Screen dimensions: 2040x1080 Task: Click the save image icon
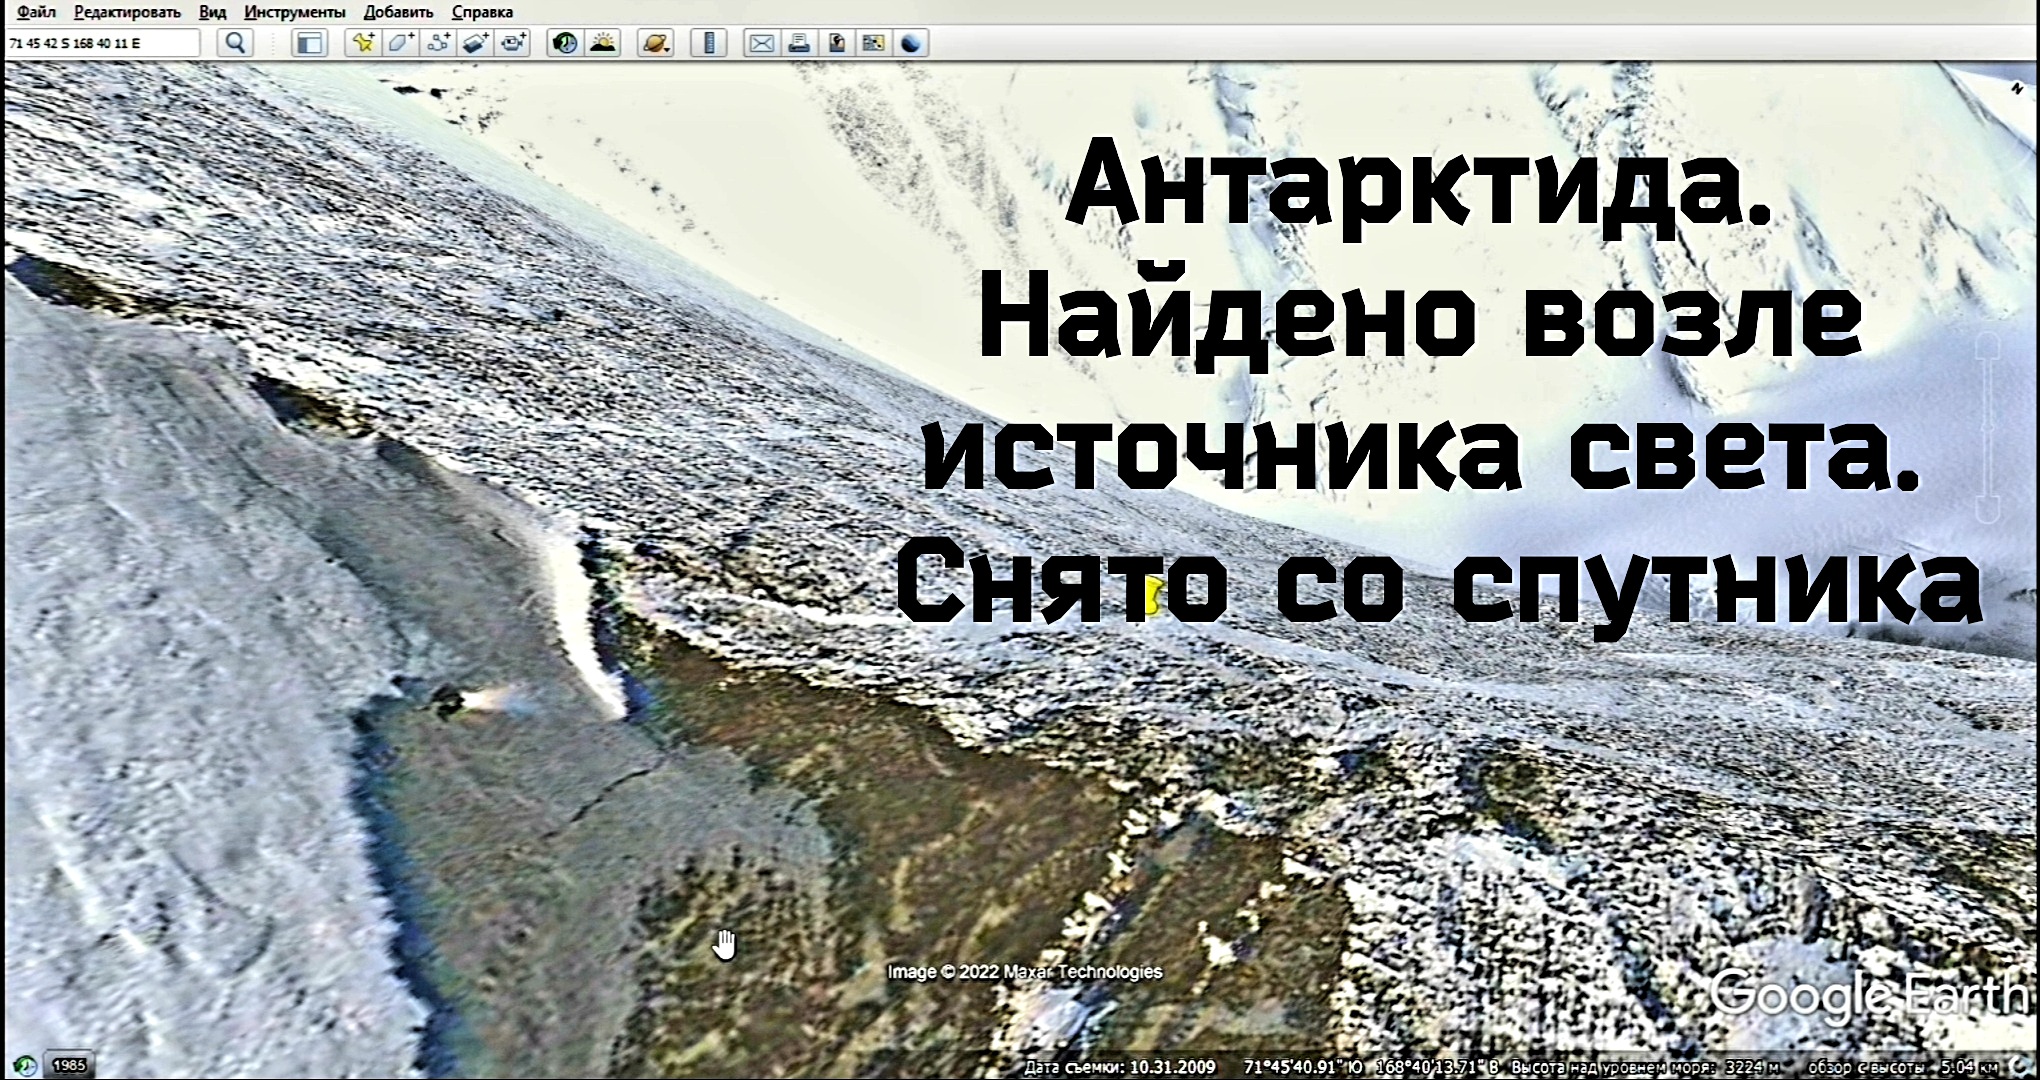(837, 43)
